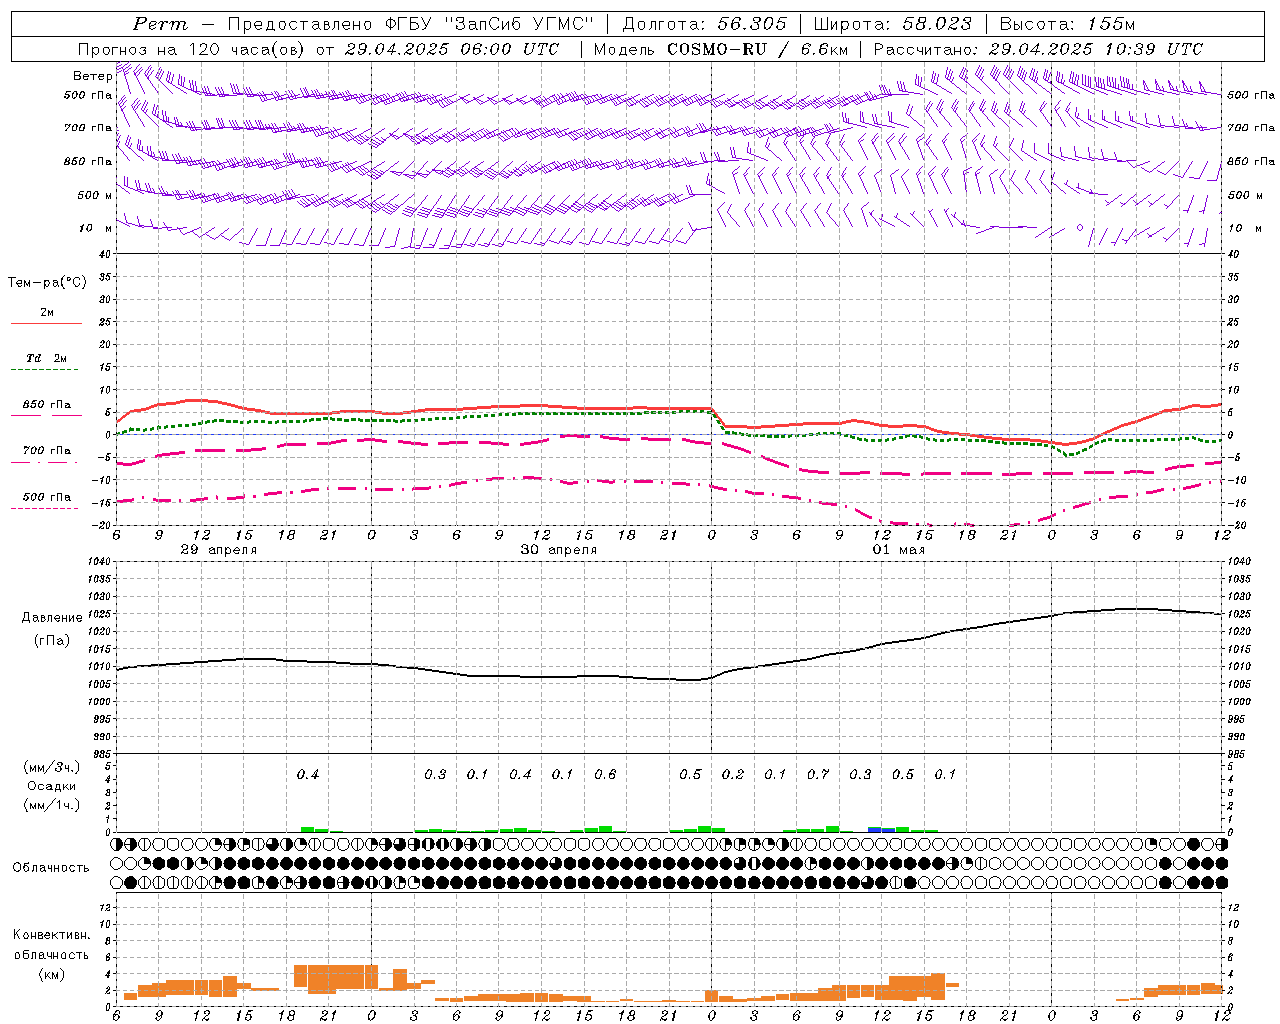
Task: Click "700 гПа" in the temperature legend
Action: pyautogui.click(x=47, y=451)
